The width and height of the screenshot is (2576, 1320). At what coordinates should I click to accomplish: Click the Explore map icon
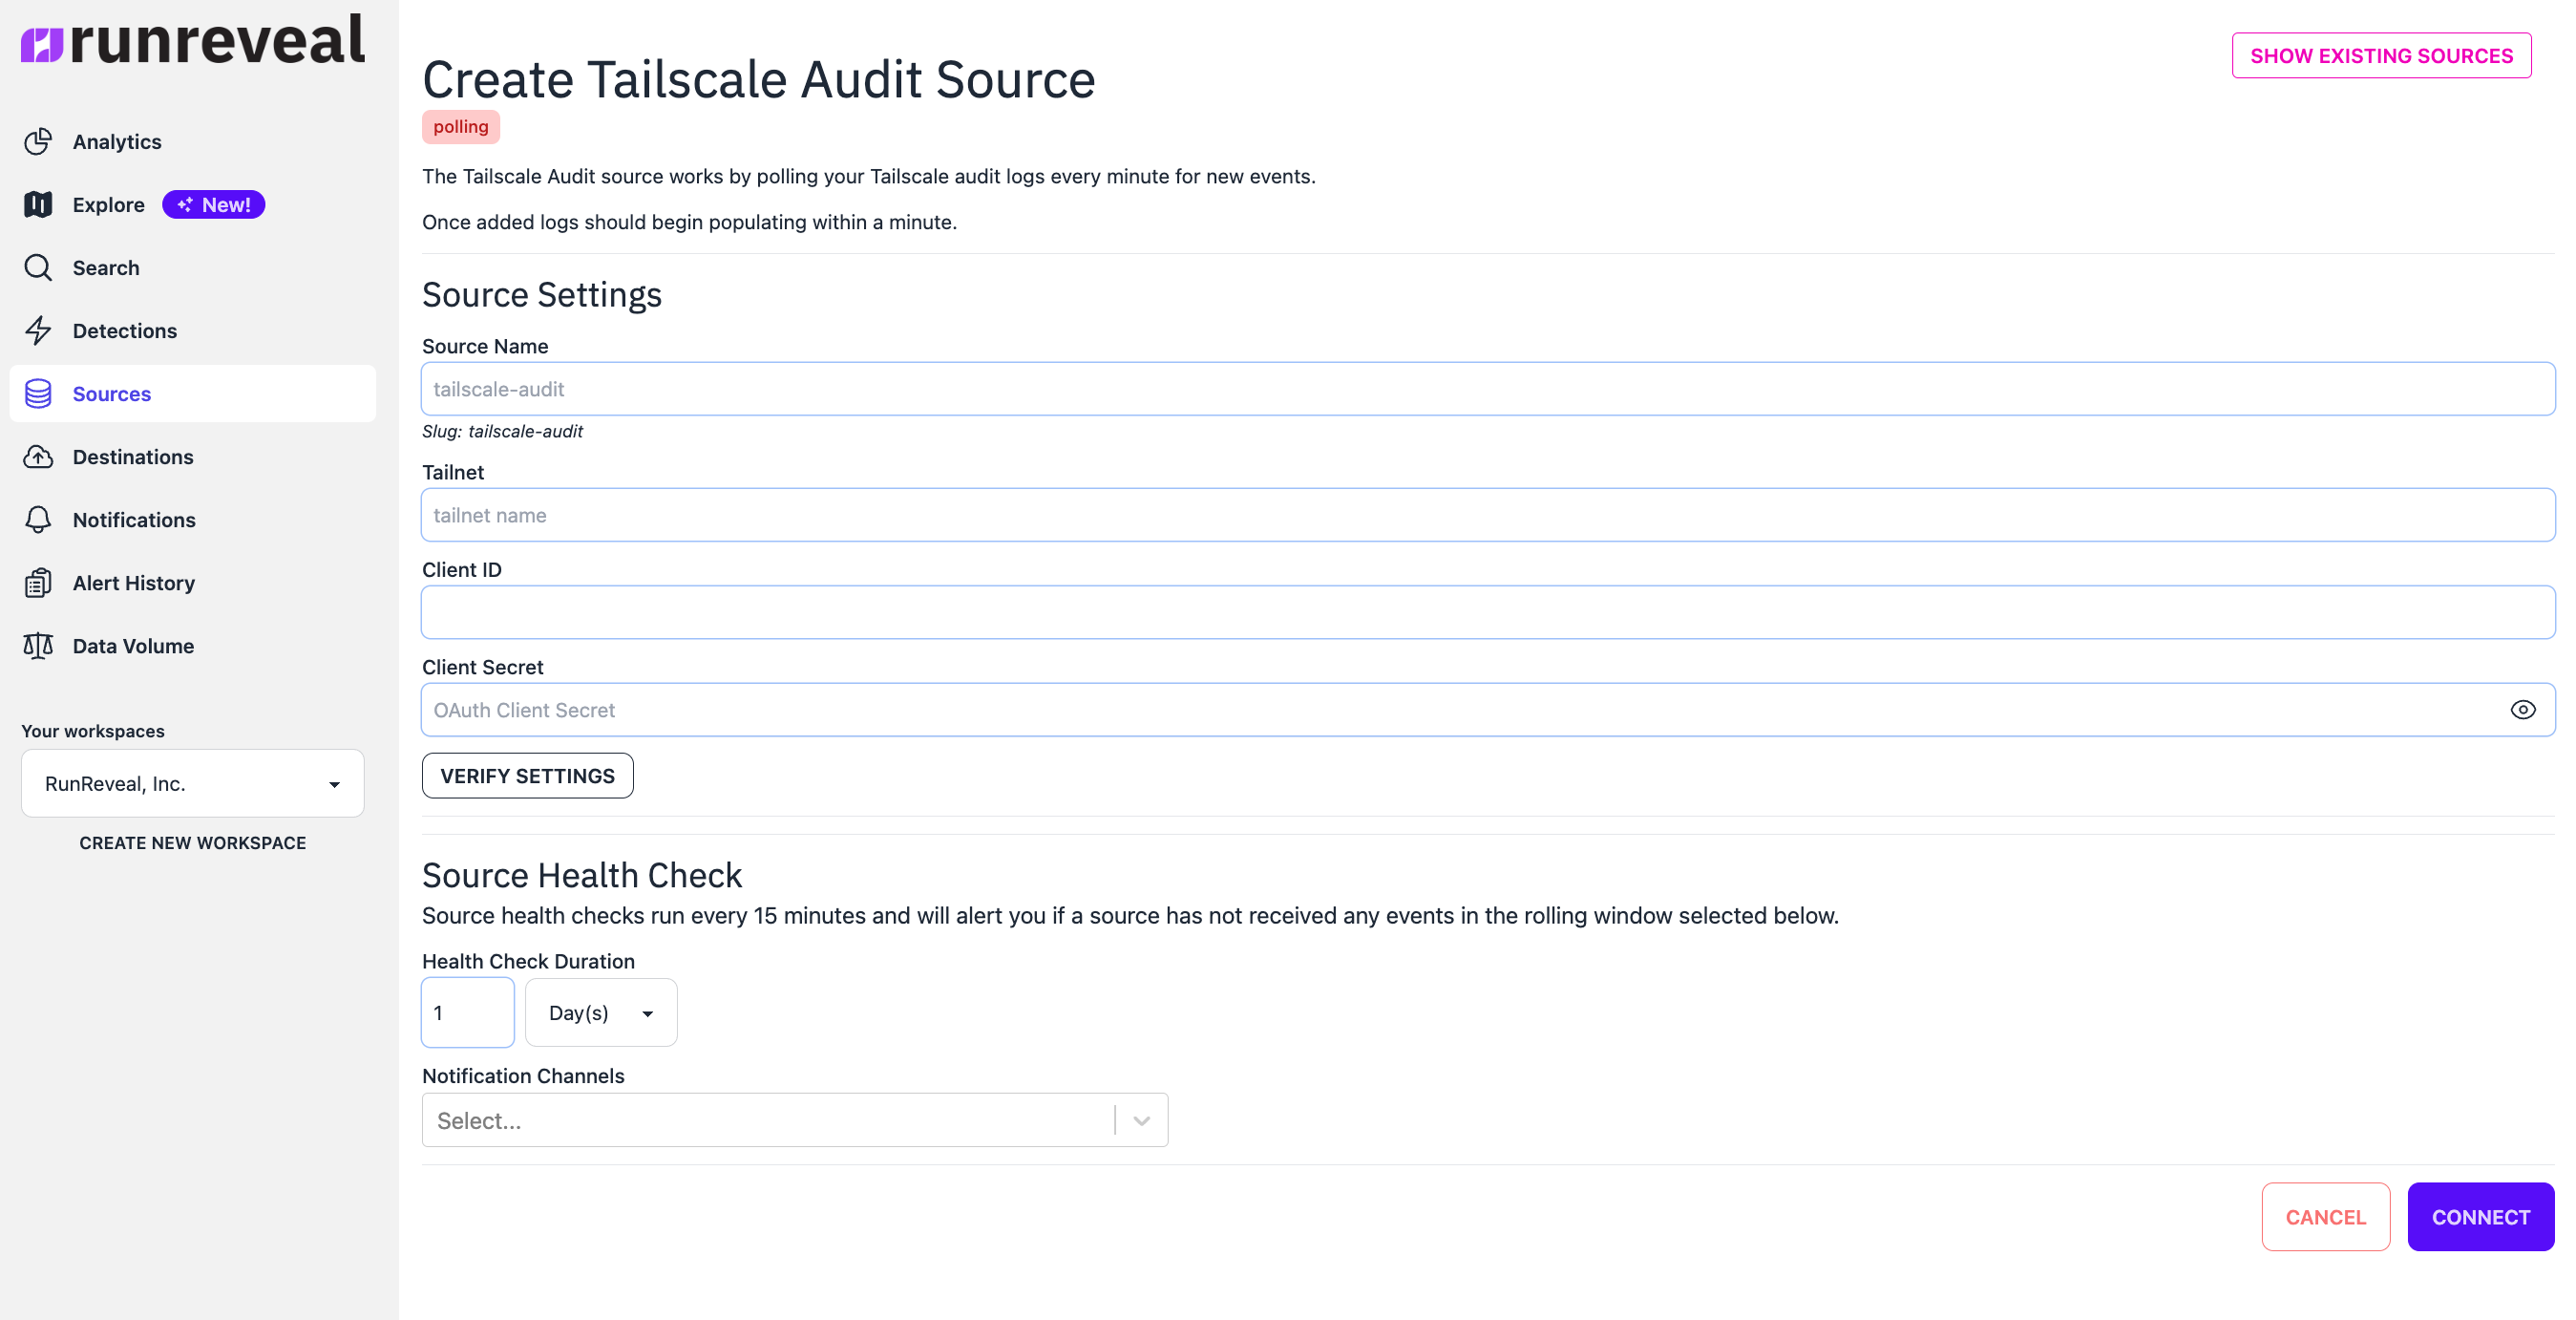(x=38, y=204)
